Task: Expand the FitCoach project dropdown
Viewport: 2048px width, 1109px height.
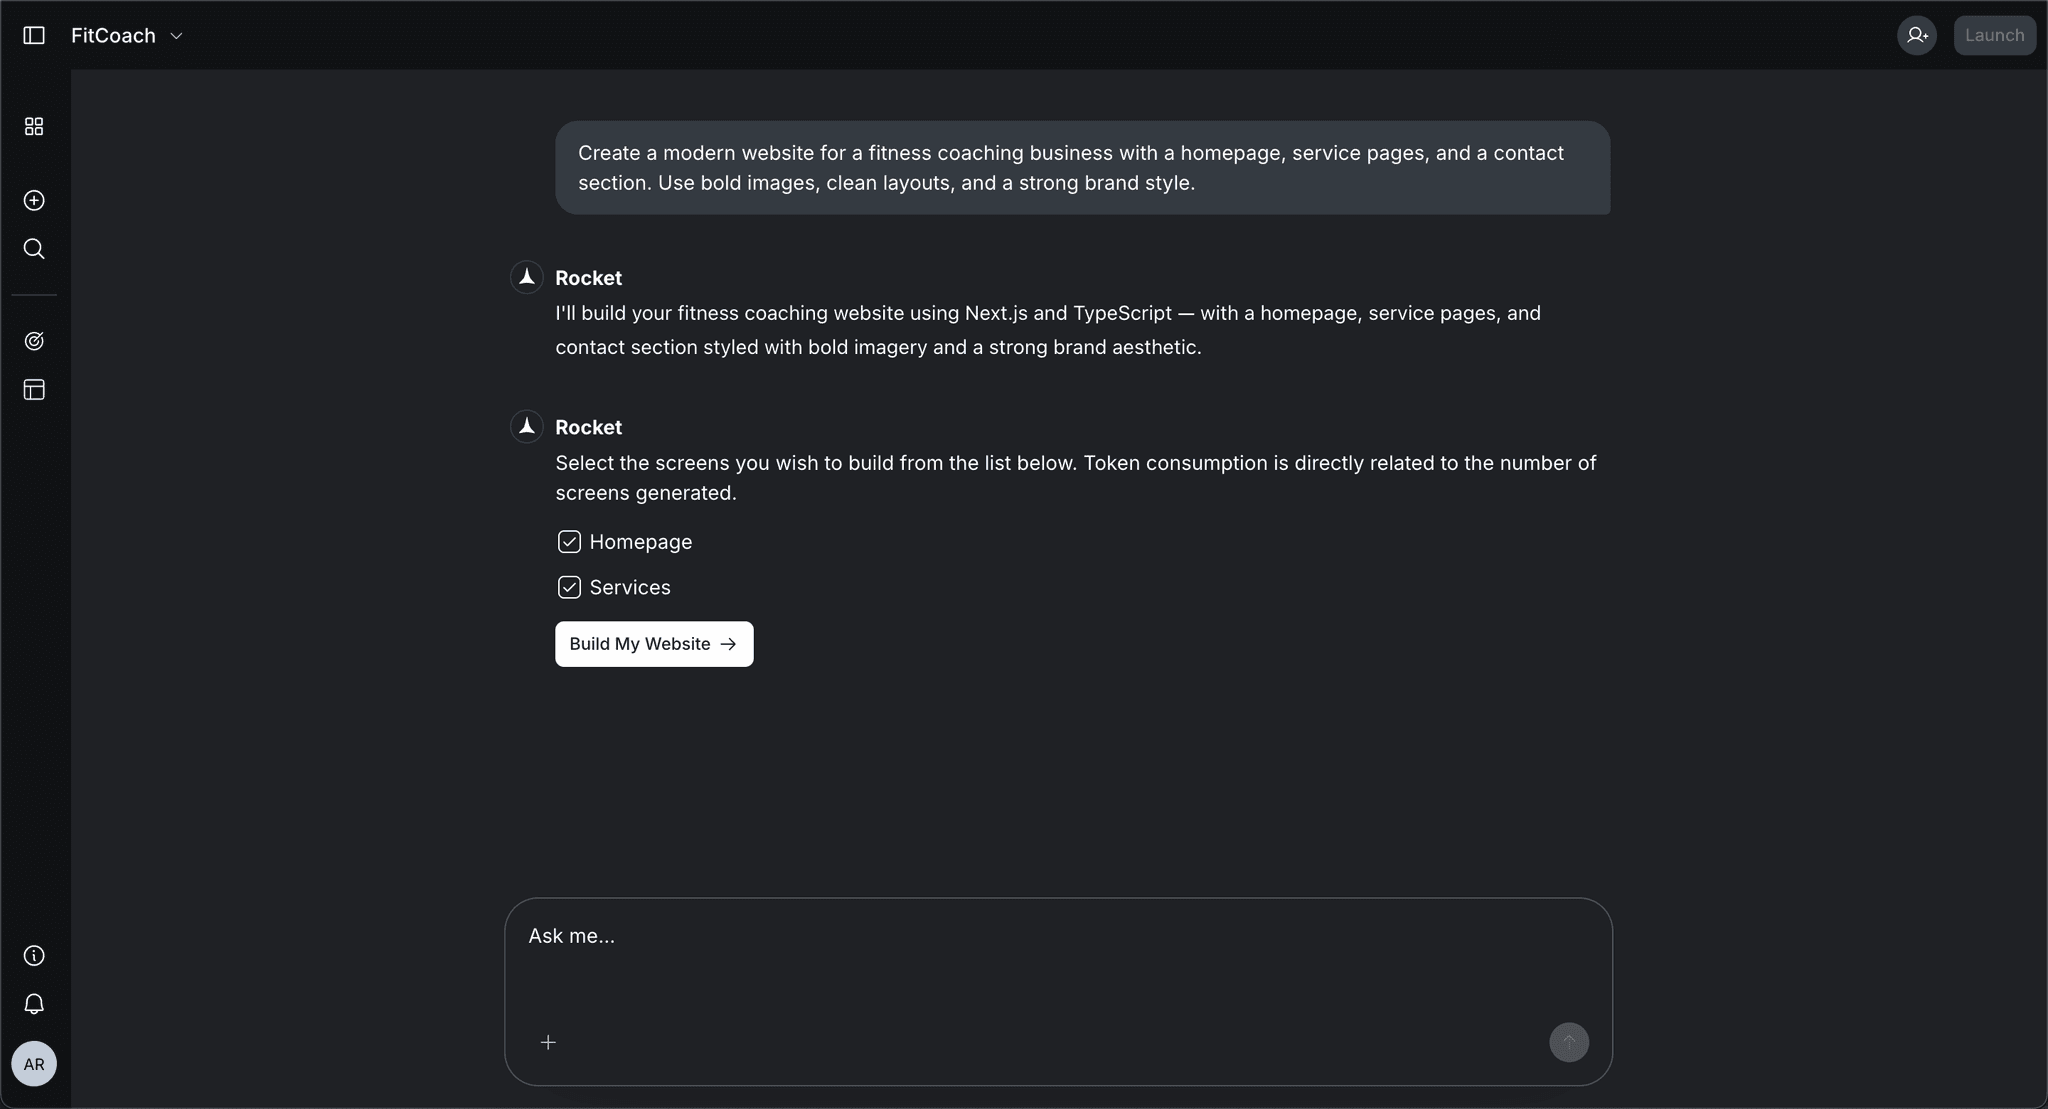Action: pyautogui.click(x=114, y=35)
